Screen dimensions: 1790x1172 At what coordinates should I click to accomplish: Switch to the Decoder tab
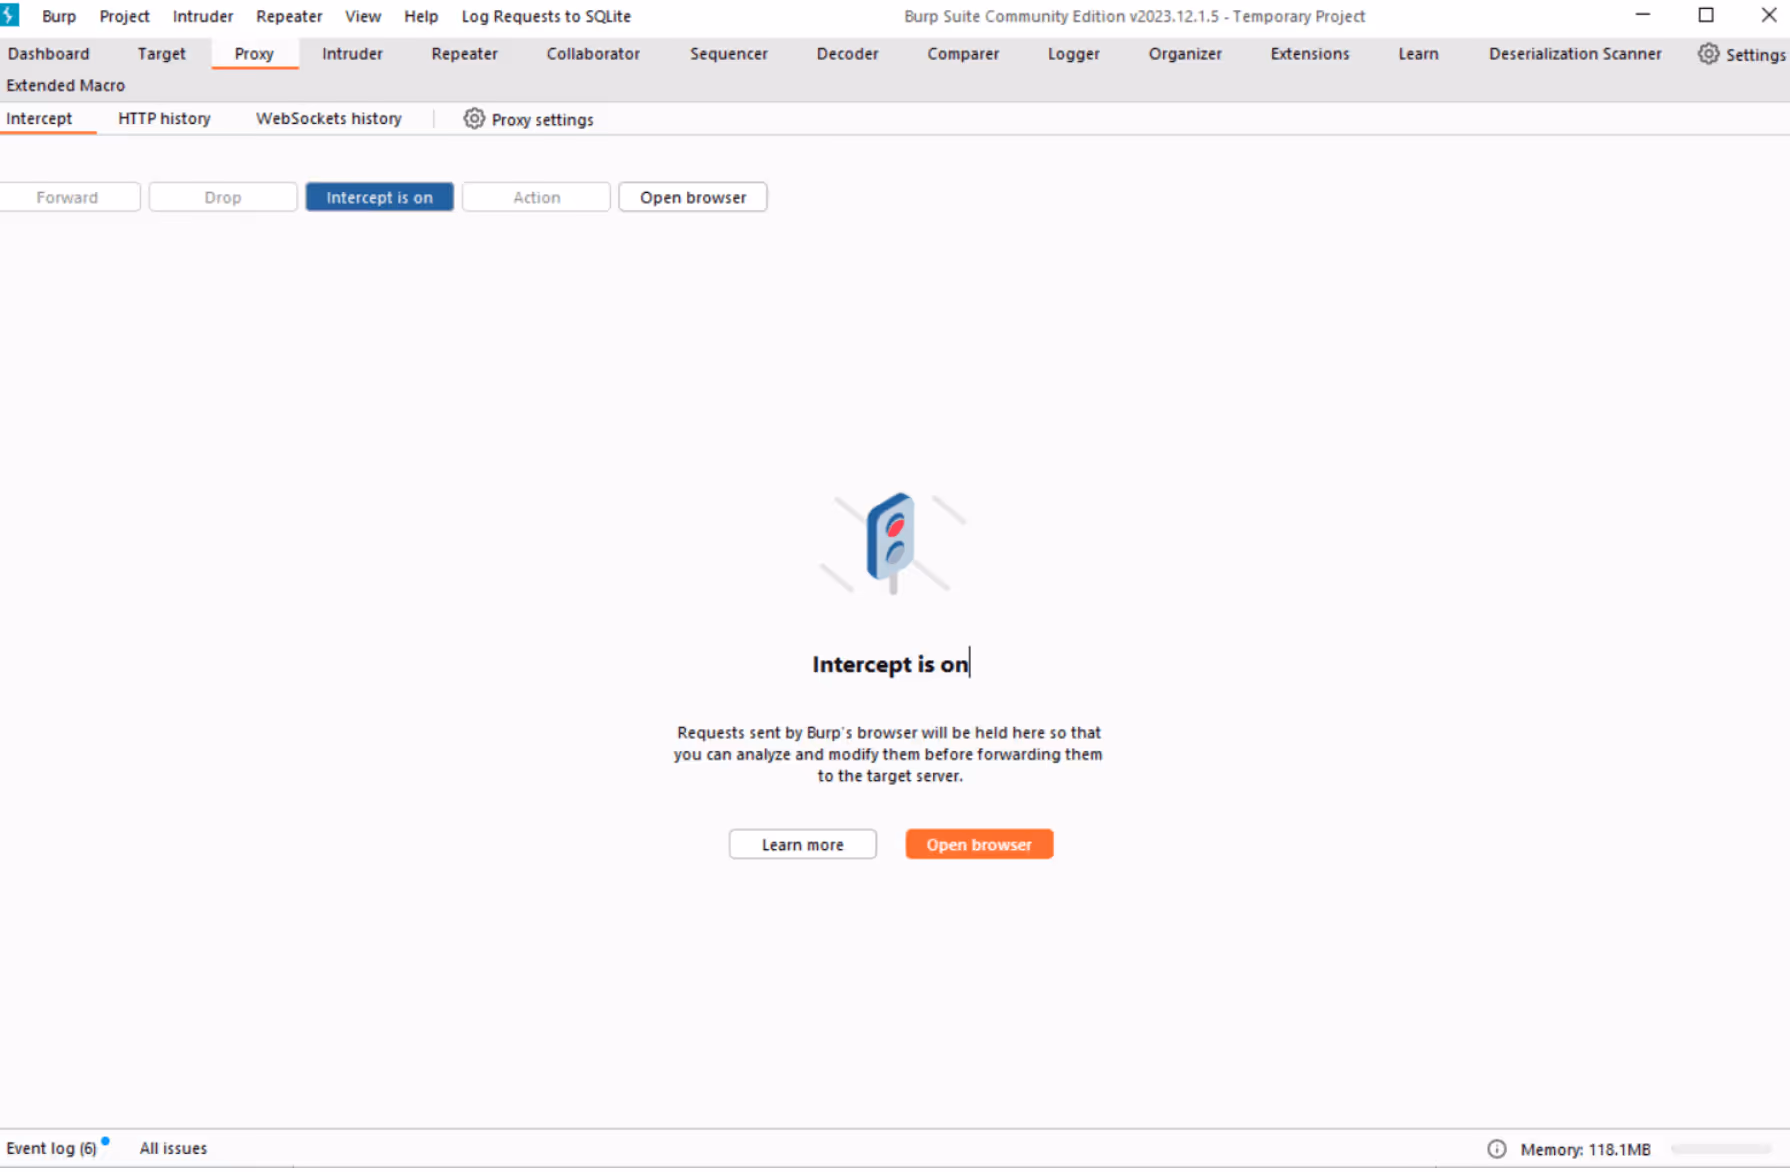(847, 53)
